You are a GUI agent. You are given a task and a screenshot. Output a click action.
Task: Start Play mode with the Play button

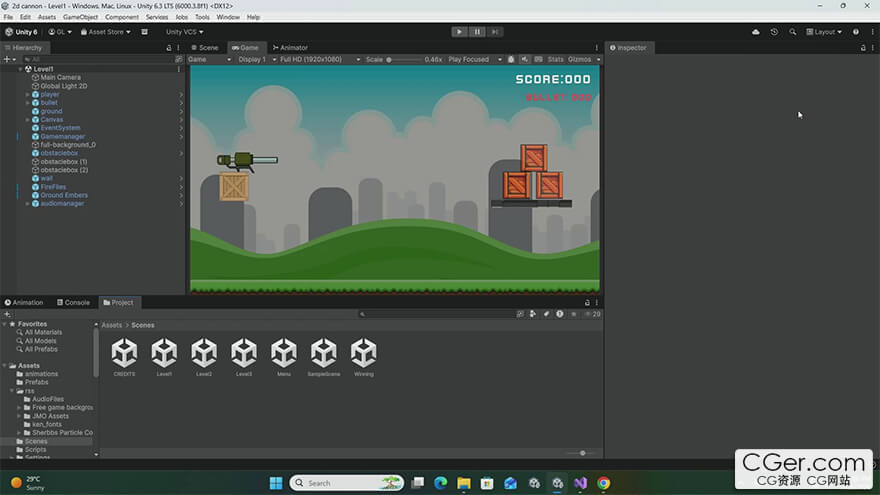click(459, 32)
